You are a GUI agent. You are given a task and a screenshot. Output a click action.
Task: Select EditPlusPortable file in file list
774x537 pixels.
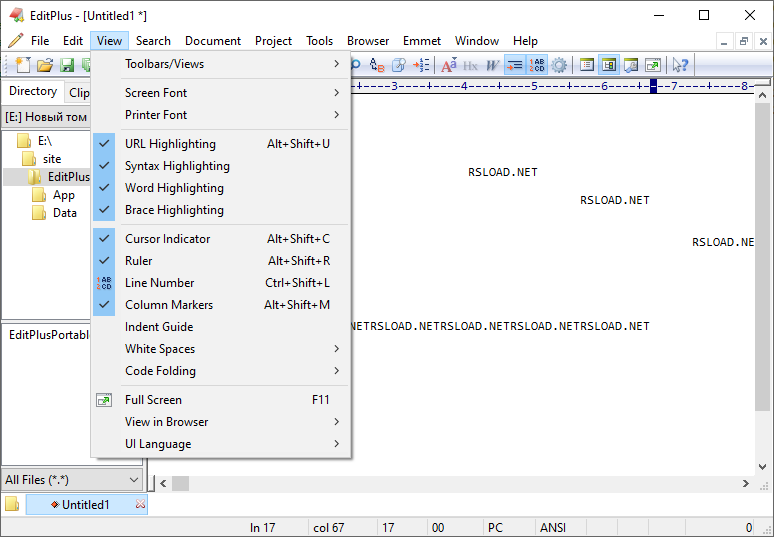coord(48,335)
